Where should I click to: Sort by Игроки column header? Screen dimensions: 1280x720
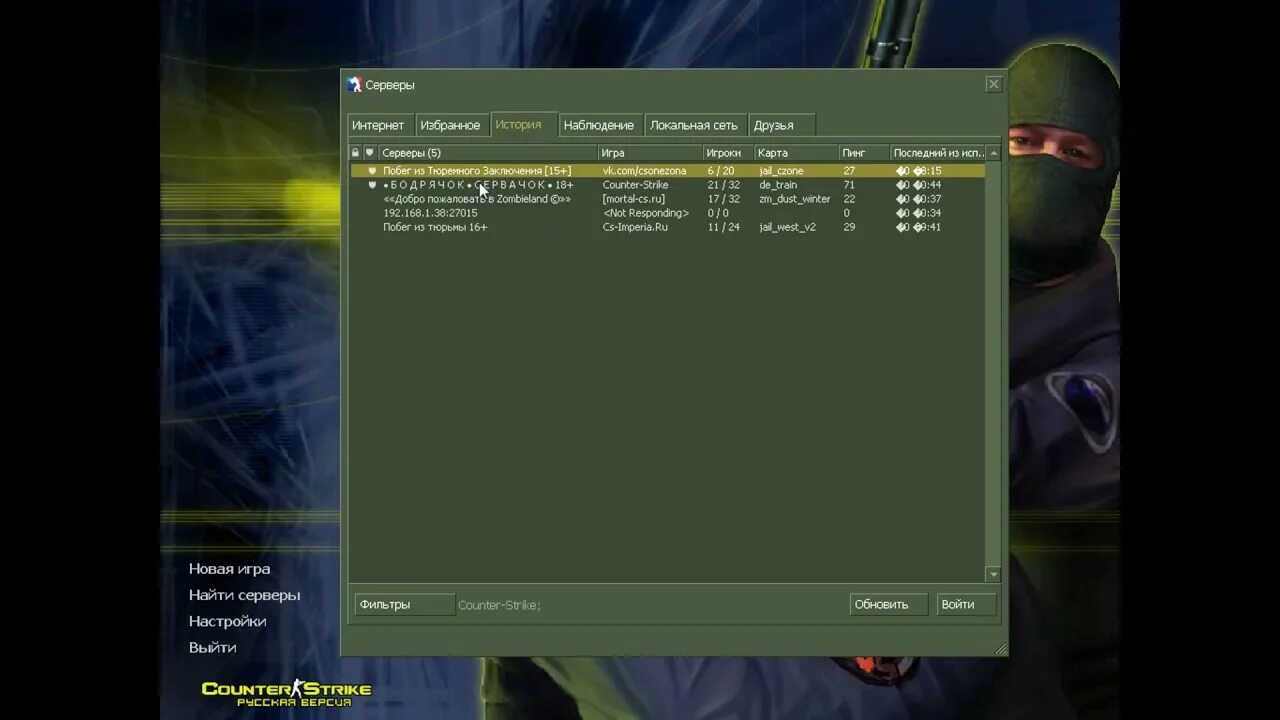728,153
